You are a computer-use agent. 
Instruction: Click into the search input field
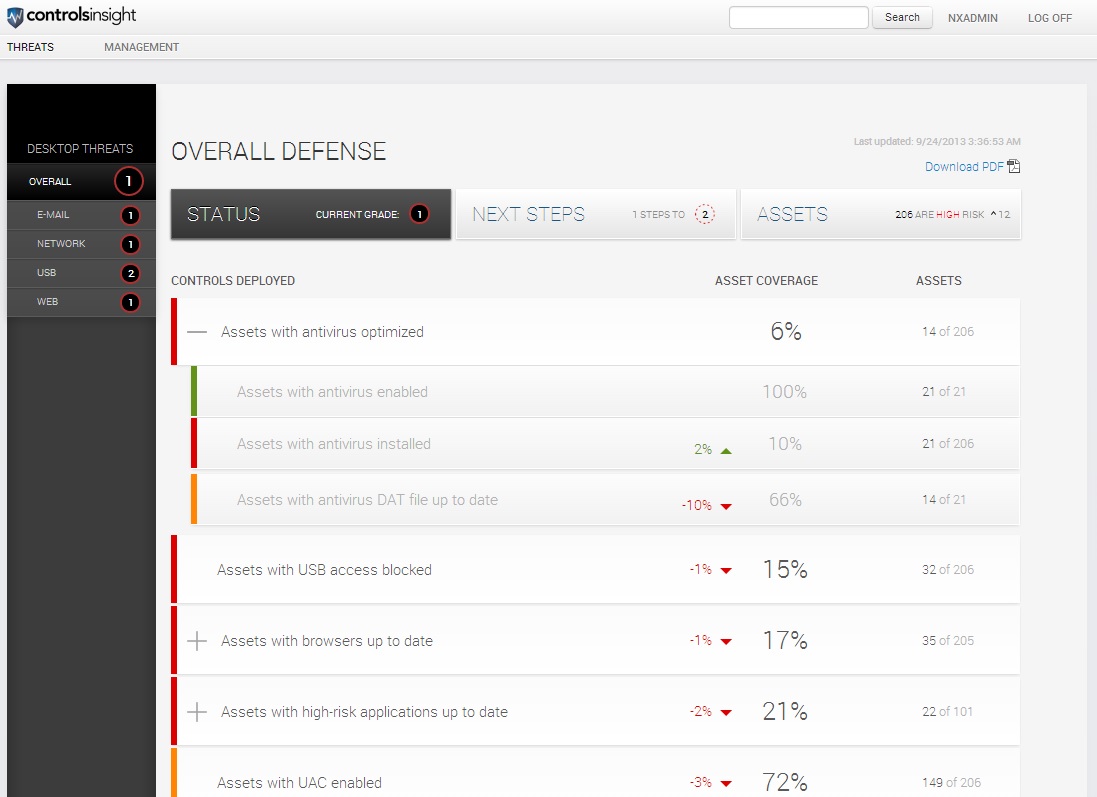click(798, 18)
